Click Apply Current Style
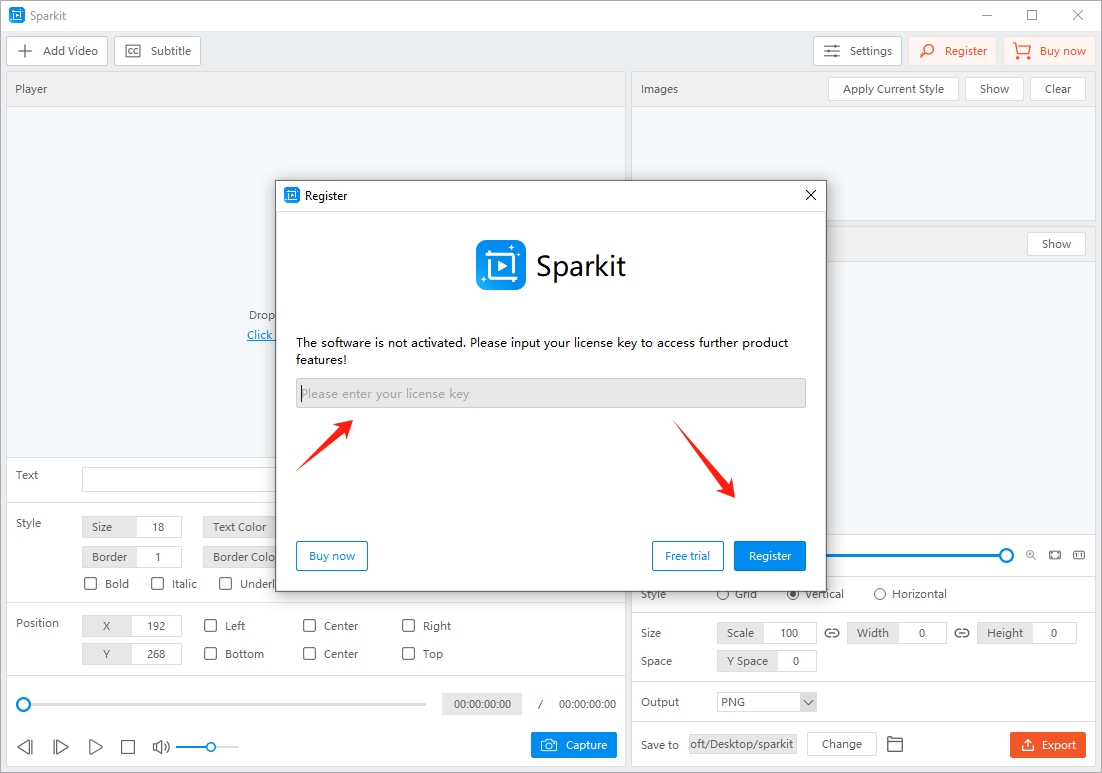1102x773 pixels. tap(892, 88)
